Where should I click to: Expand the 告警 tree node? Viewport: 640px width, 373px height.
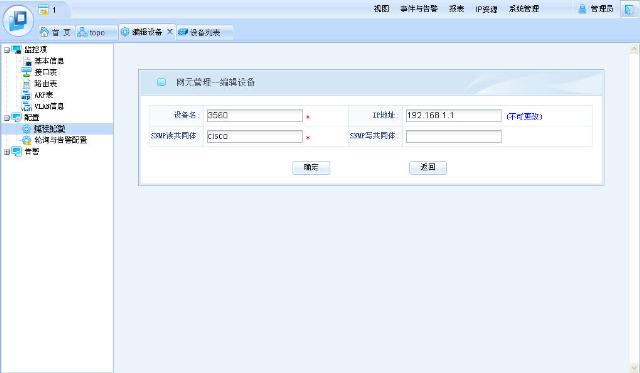pyautogui.click(x=7, y=152)
